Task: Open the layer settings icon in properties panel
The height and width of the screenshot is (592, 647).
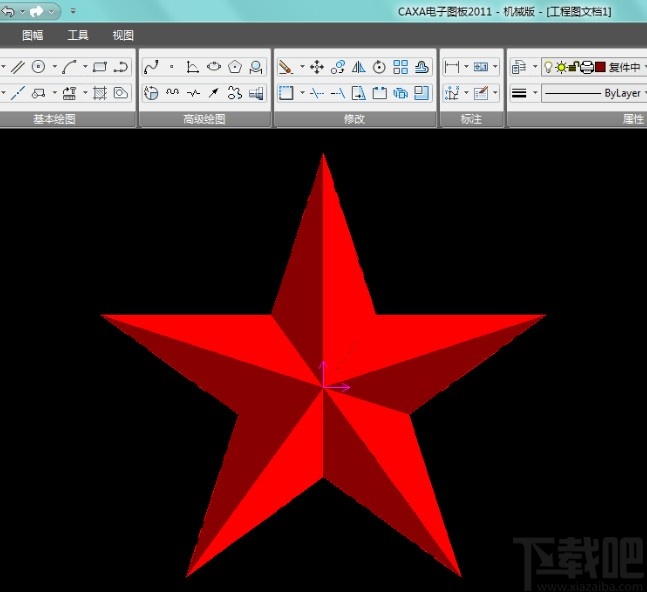Action: [x=519, y=67]
